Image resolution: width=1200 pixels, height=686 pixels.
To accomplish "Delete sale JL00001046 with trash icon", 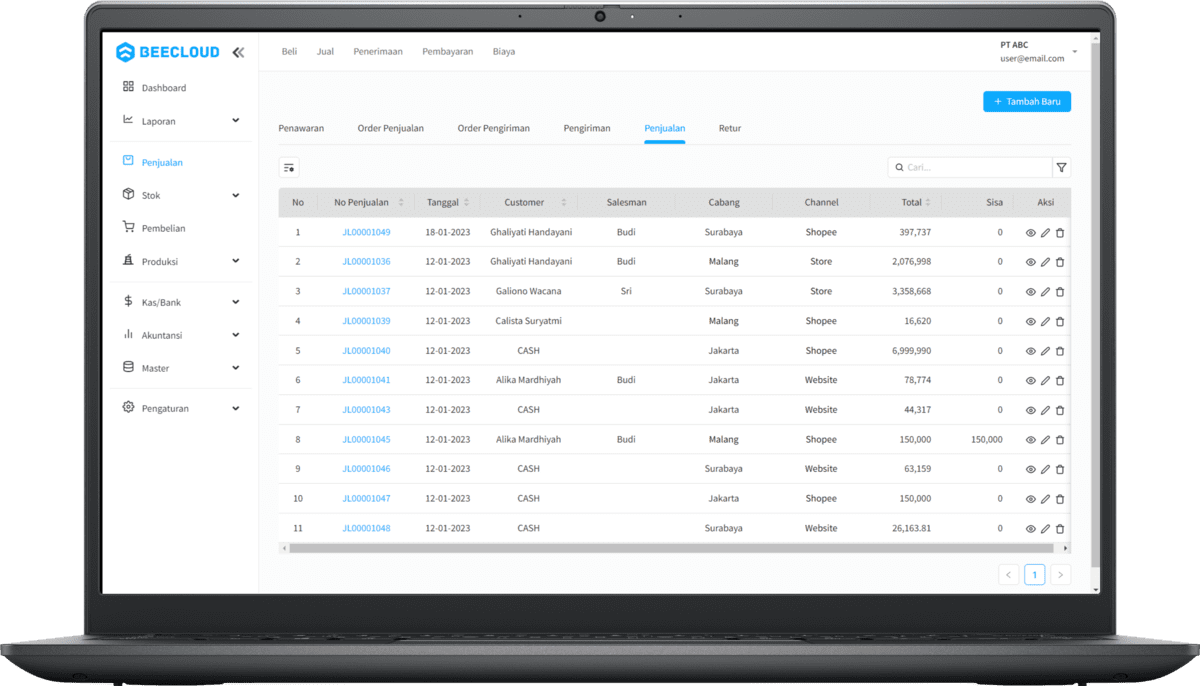I will click(x=1060, y=469).
